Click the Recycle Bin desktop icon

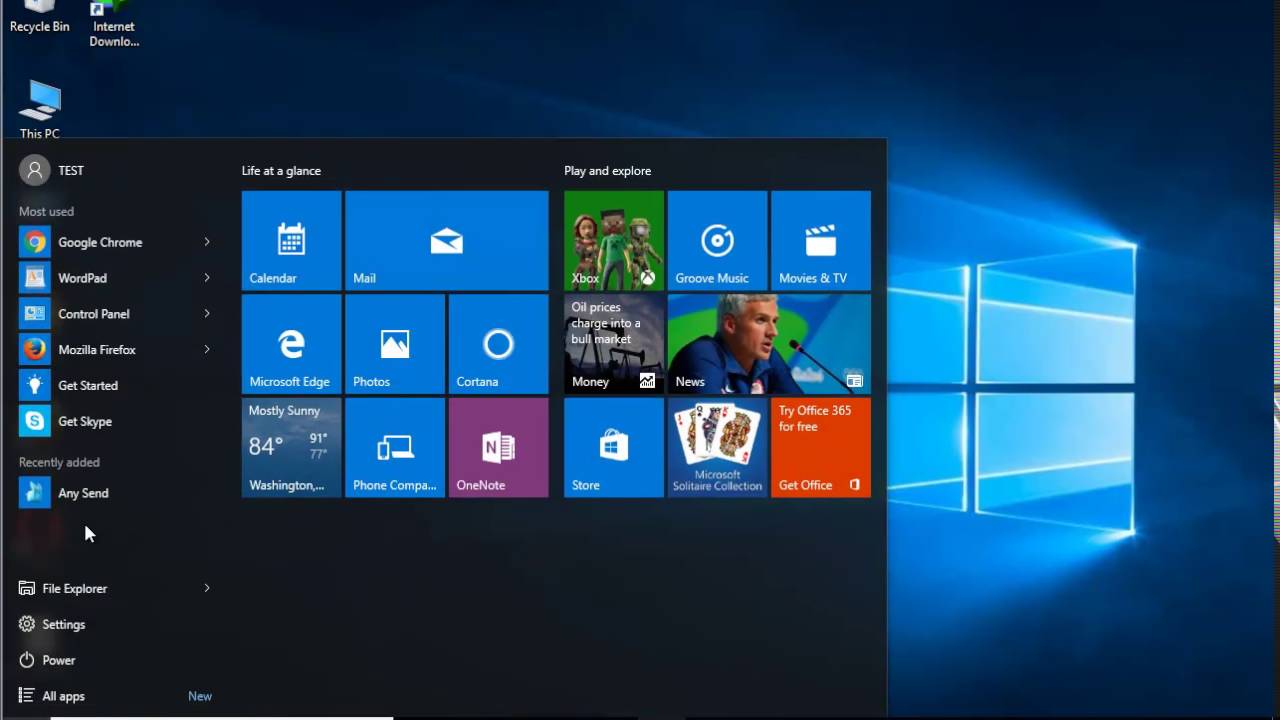coord(40,17)
